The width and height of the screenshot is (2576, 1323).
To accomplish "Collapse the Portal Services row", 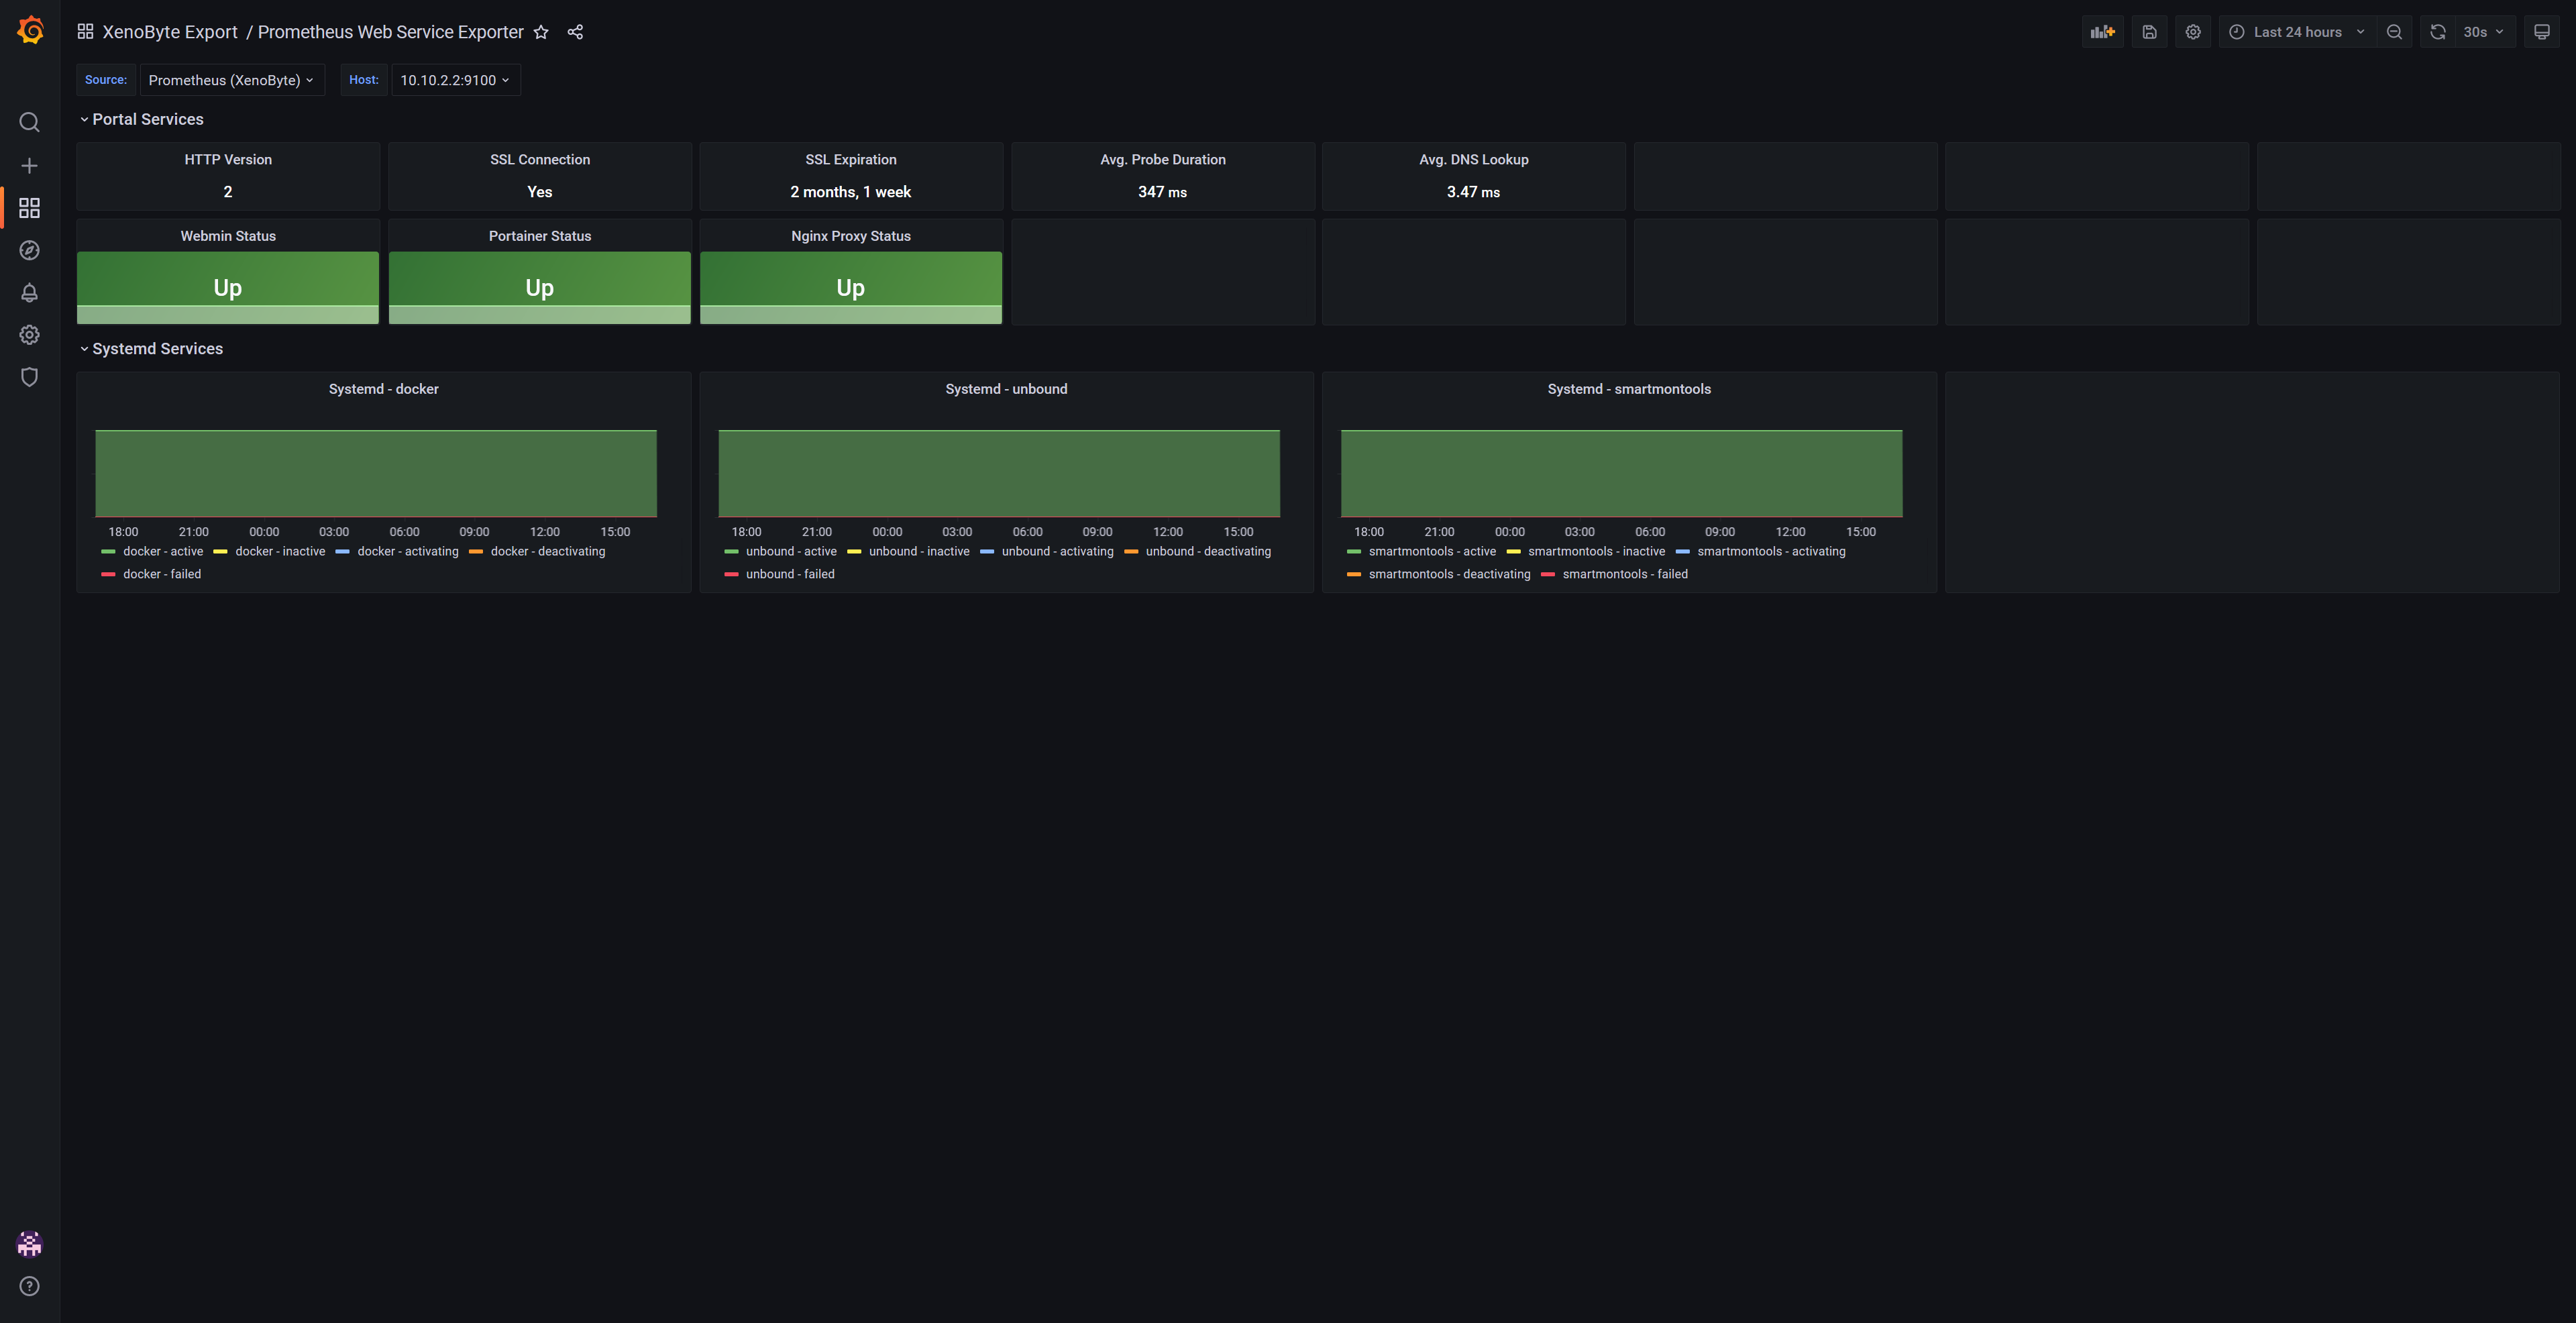I will point(147,119).
